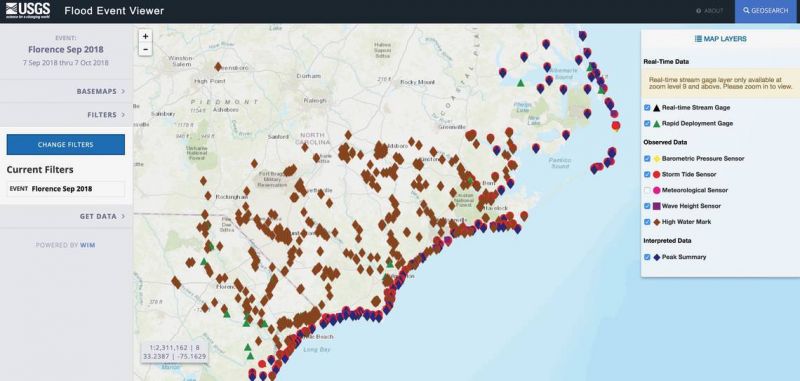The width and height of the screenshot is (800, 381).
Task: Click the large red Storm Tide marker offshore
Action: (616, 125)
